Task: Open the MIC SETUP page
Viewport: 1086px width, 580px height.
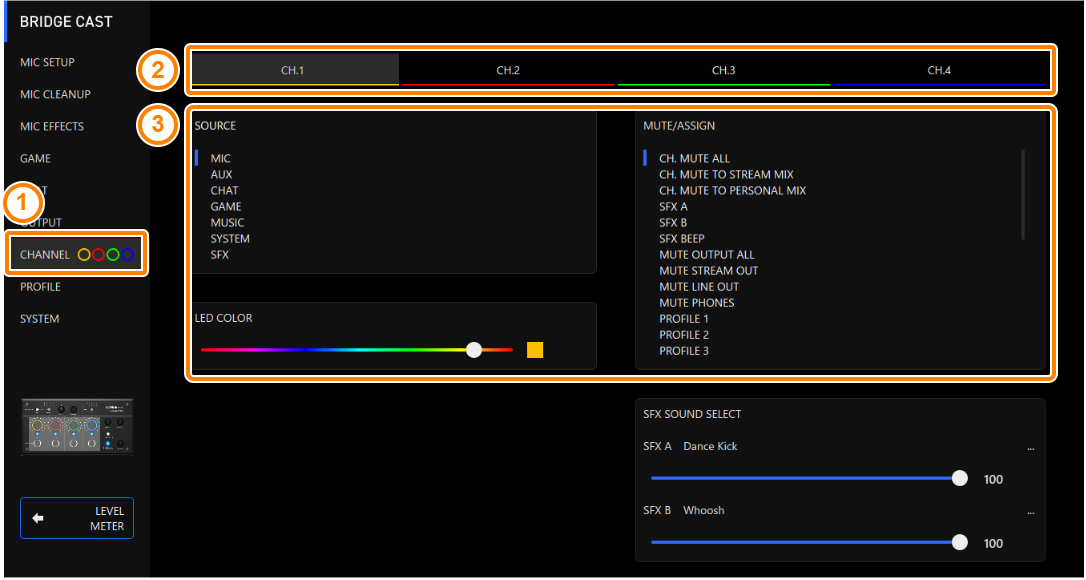Action: pos(47,62)
